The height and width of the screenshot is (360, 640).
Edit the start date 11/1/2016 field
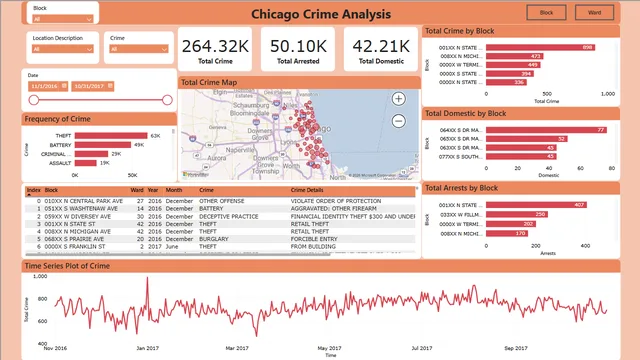[44, 86]
